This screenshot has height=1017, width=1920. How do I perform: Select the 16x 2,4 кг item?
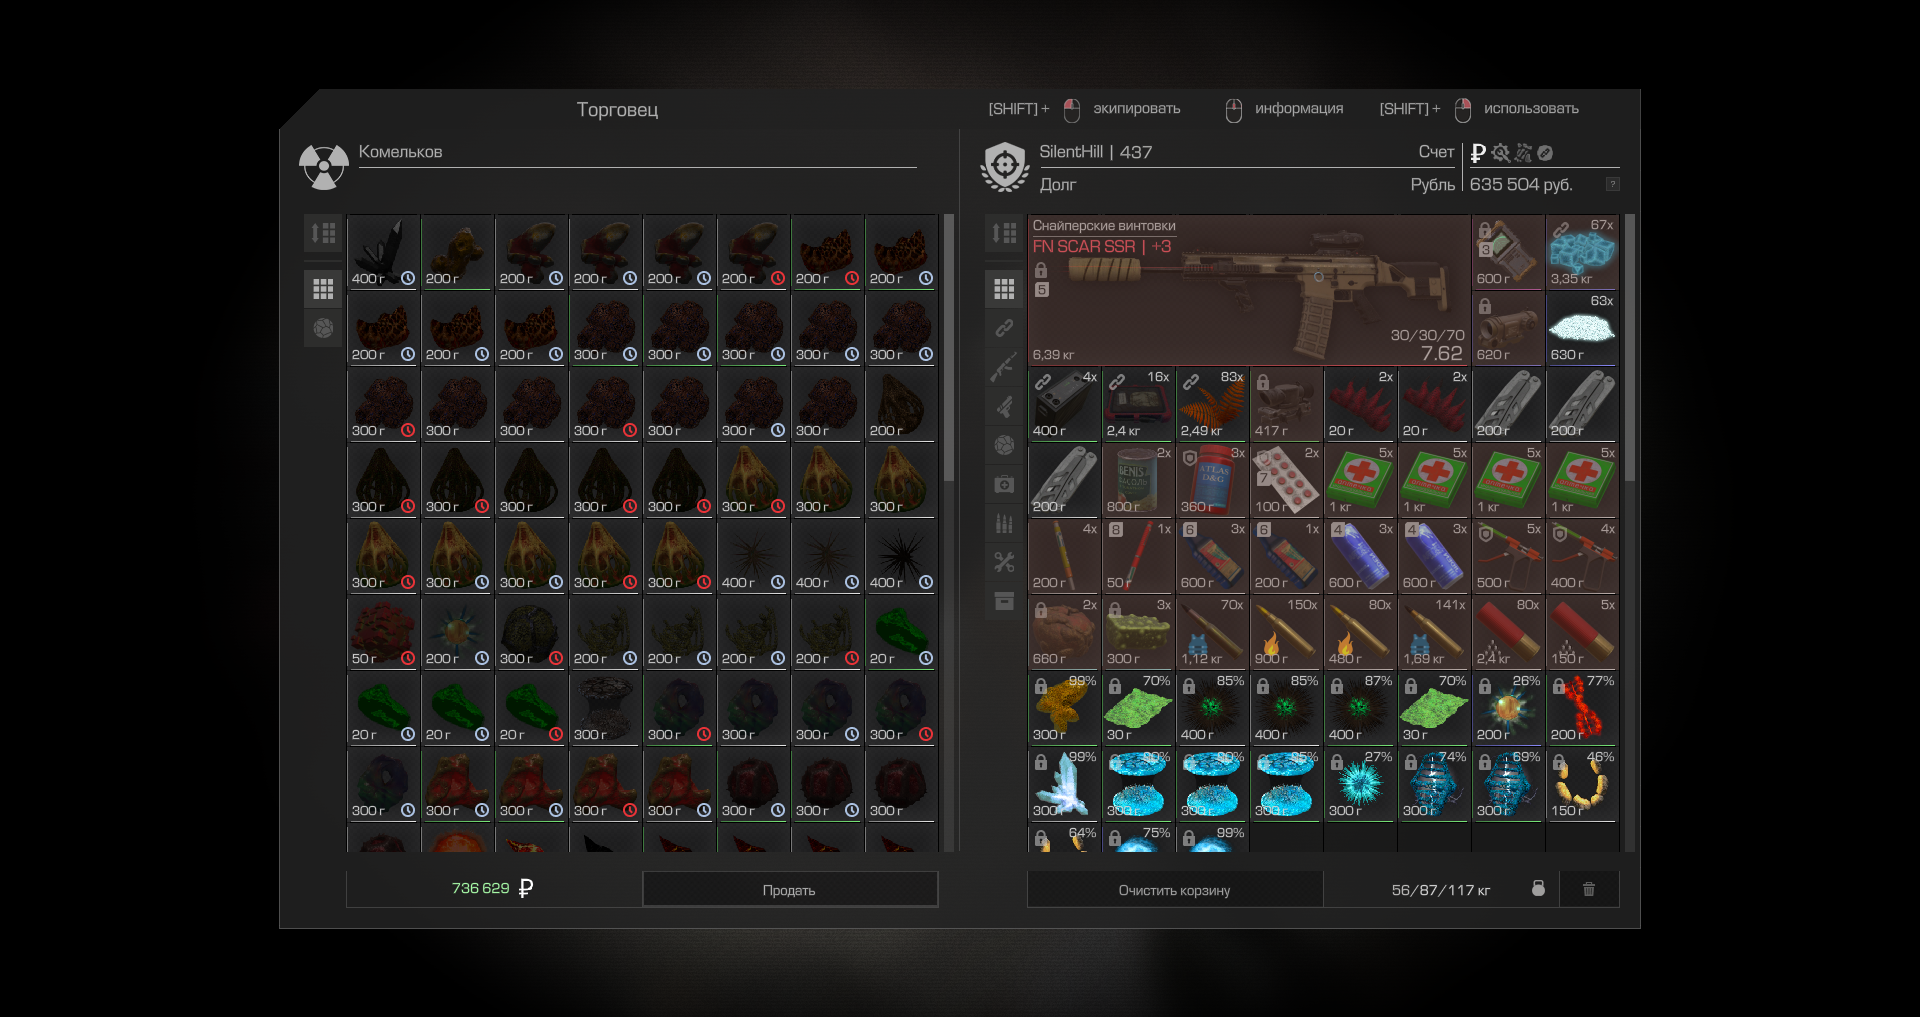(x=1138, y=404)
